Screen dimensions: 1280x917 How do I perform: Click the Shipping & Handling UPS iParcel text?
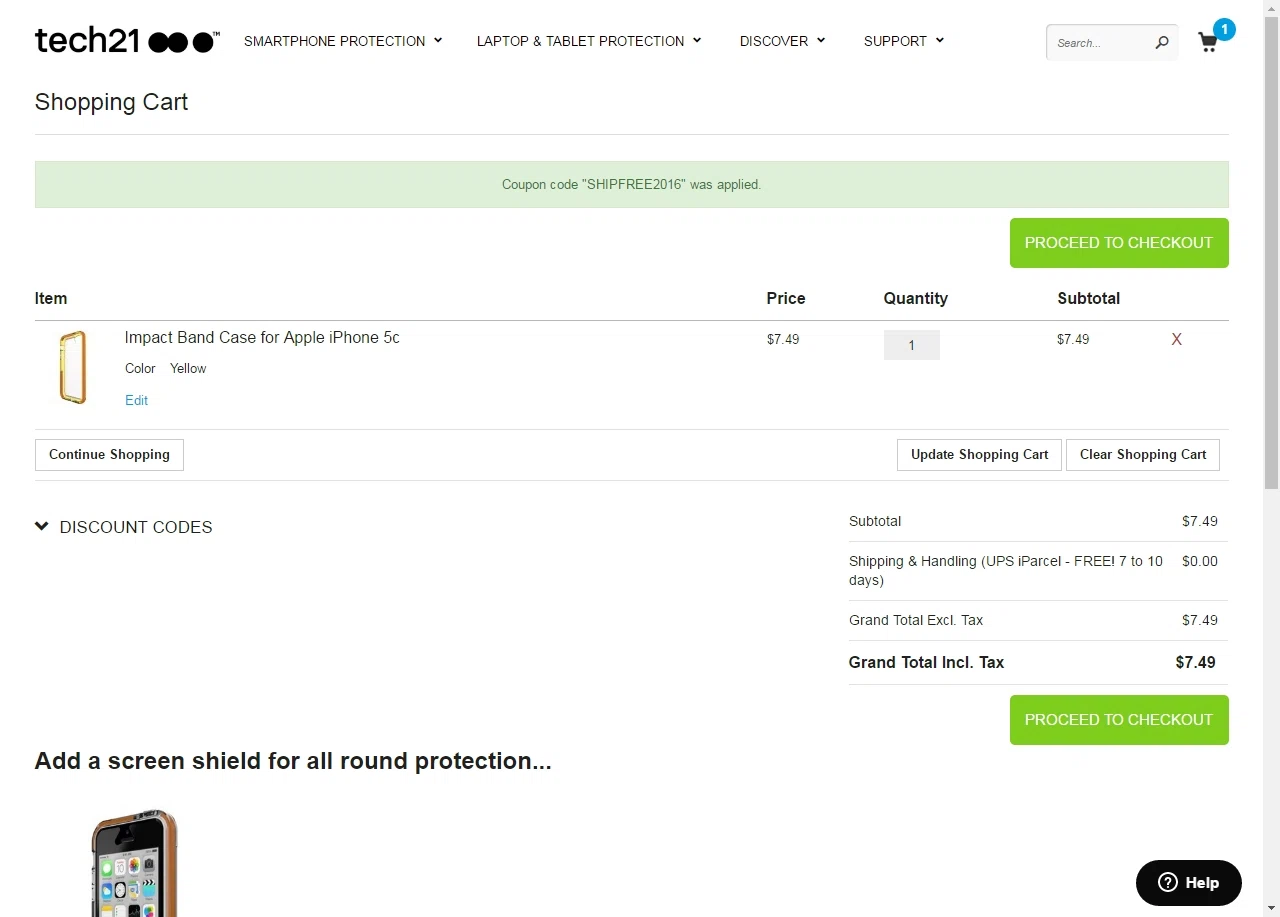1006,571
